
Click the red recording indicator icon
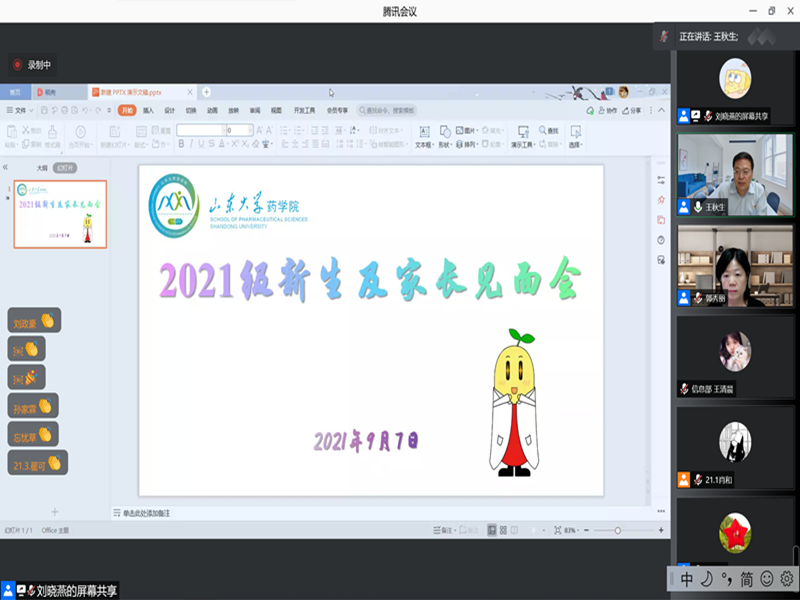[x=17, y=65]
